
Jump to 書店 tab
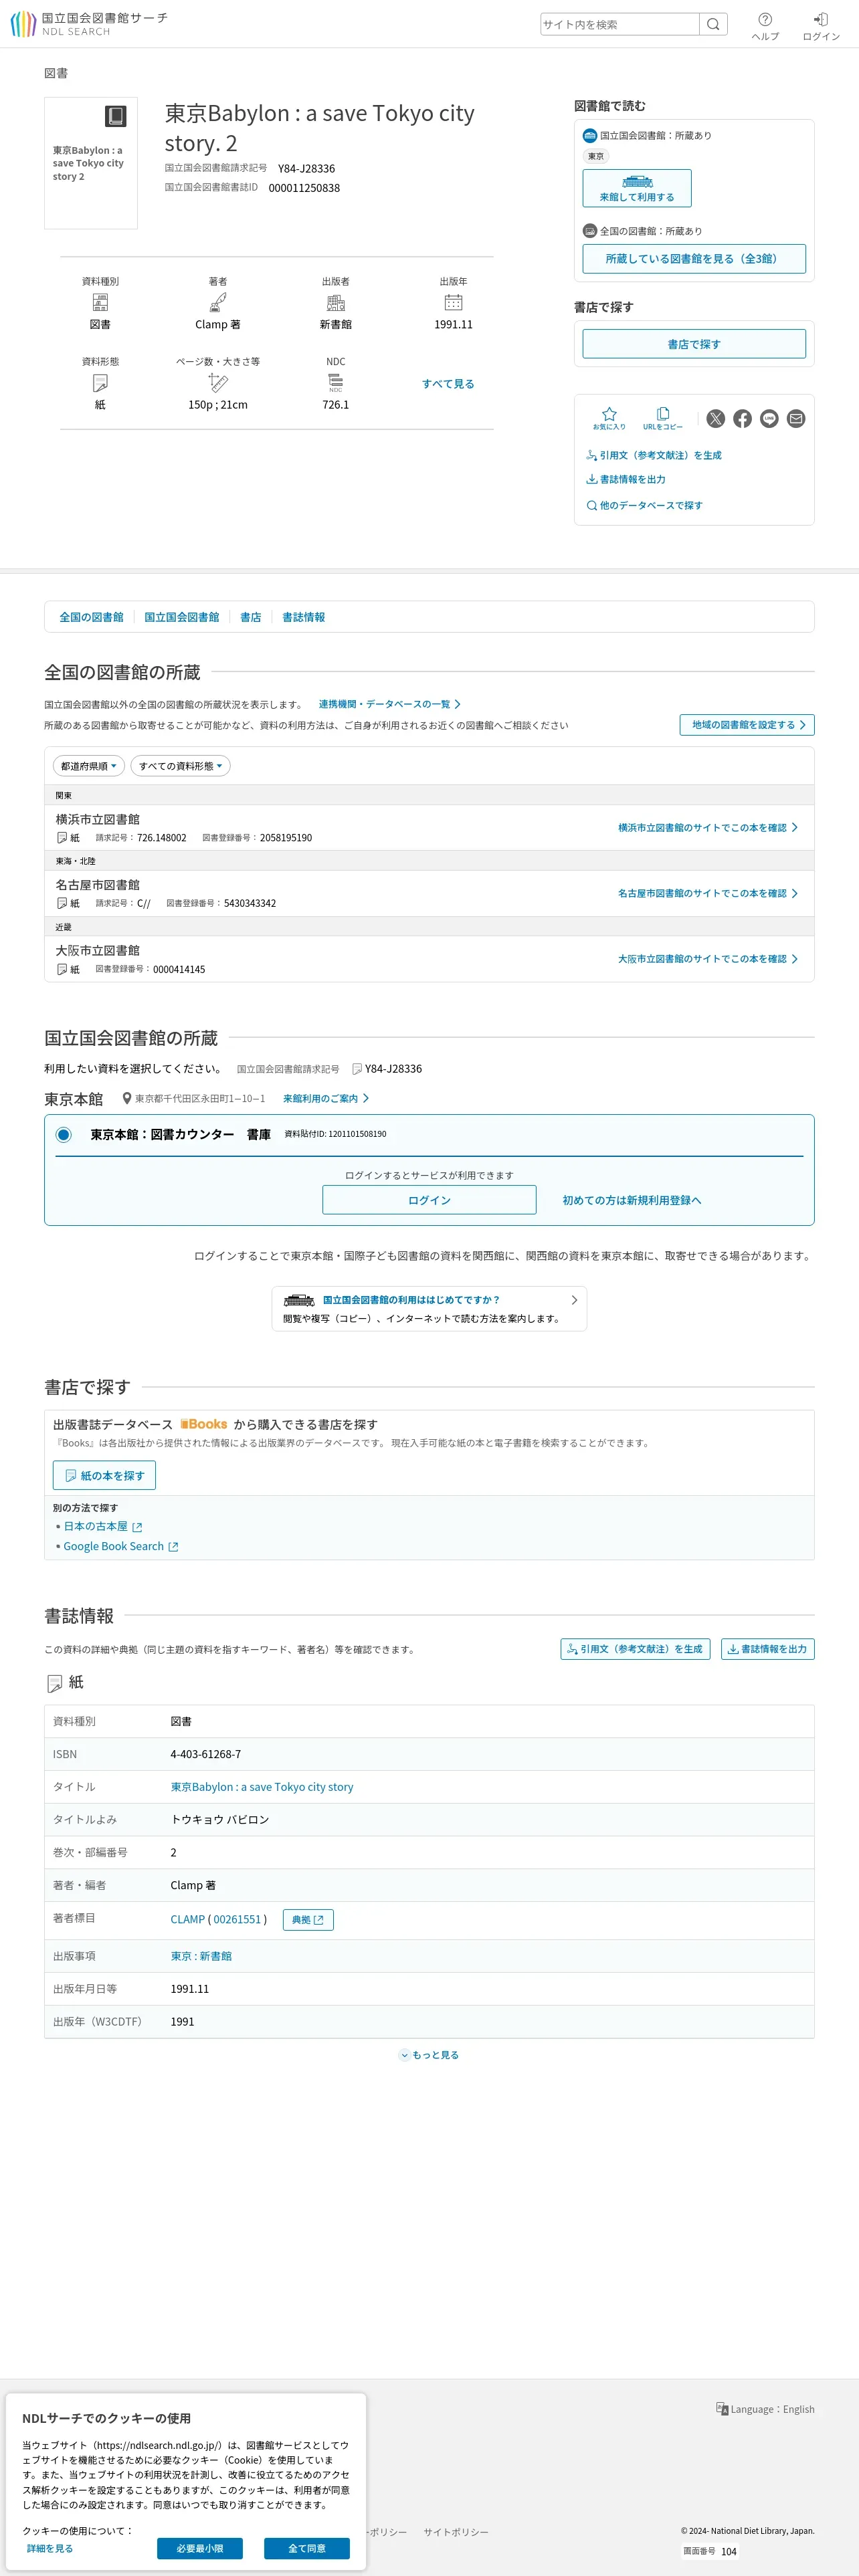click(x=251, y=617)
